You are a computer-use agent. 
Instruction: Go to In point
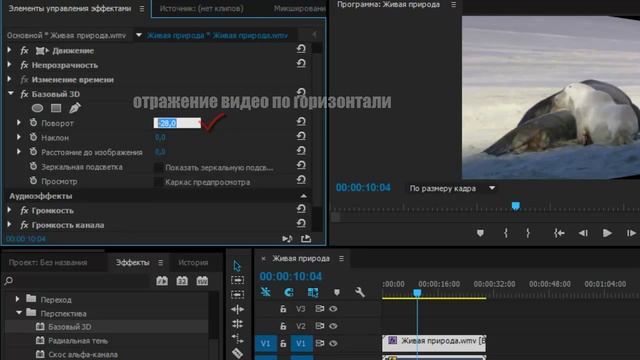(559, 233)
